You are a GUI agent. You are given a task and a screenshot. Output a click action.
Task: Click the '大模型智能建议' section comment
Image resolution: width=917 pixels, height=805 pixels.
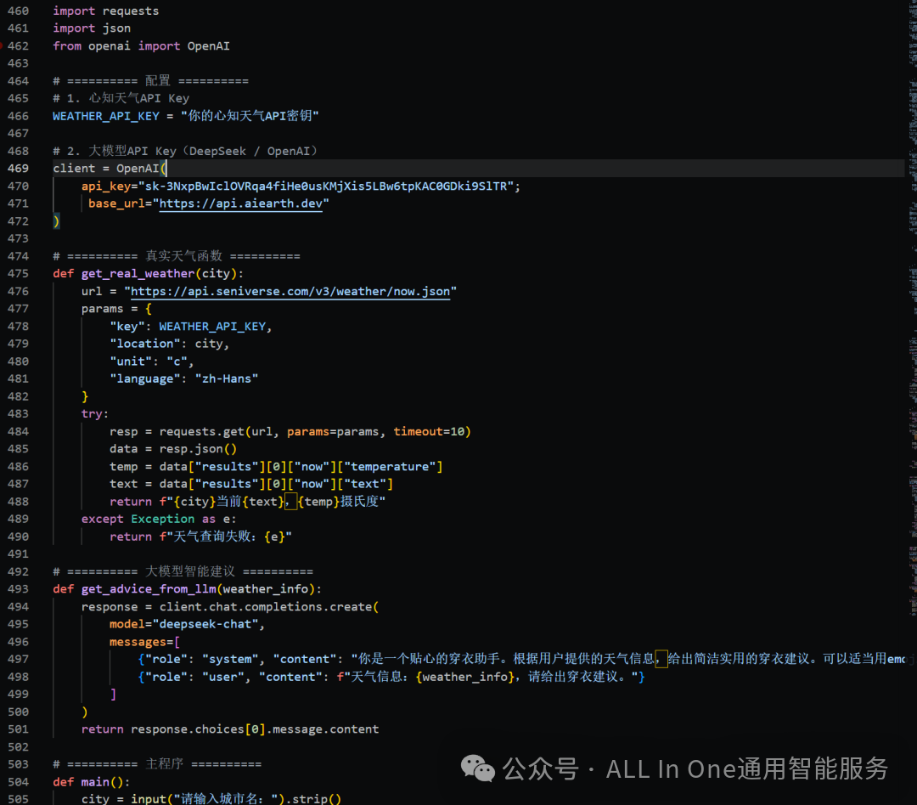pos(182,572)
